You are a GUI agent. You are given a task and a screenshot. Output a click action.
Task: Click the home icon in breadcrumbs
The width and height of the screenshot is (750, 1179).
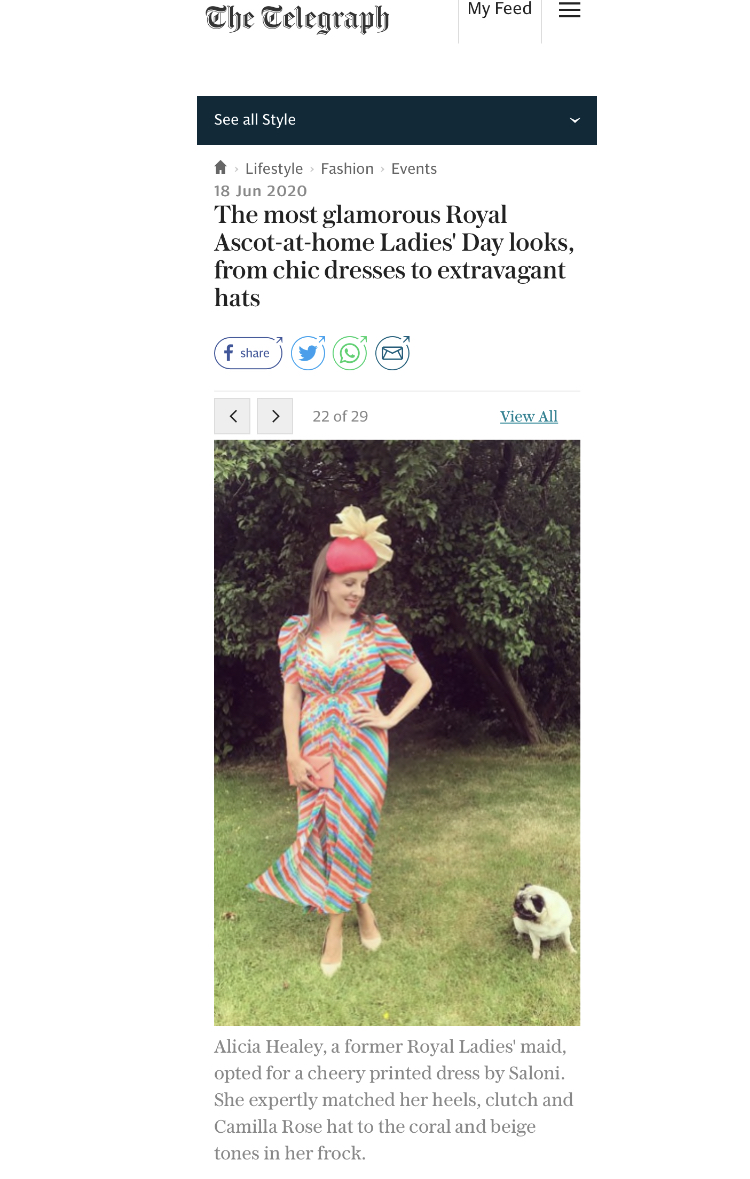coord(221,168)
